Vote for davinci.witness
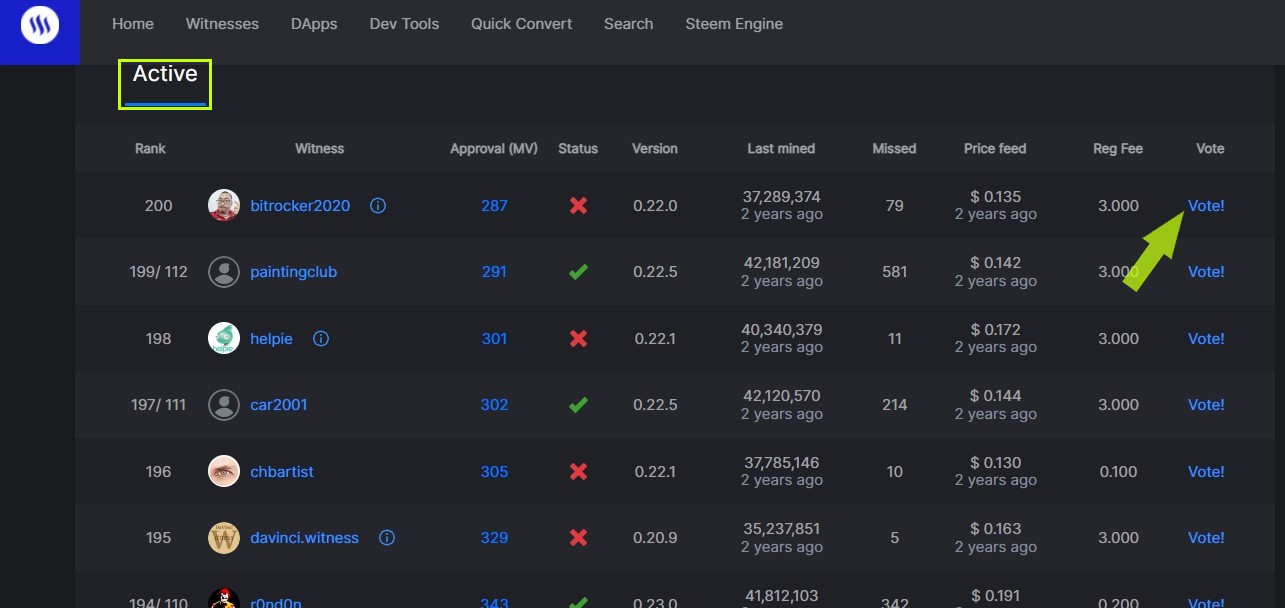Viewport: 1285px width, 608px height. tap(1206, 538)
